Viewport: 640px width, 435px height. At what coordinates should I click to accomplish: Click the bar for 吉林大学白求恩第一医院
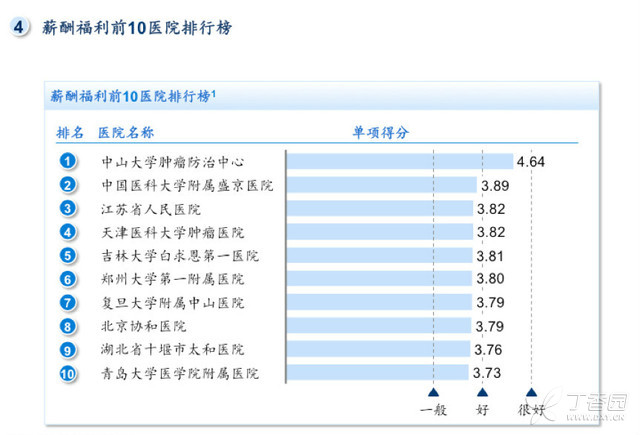pyautogui.click(x=379, y=255)
